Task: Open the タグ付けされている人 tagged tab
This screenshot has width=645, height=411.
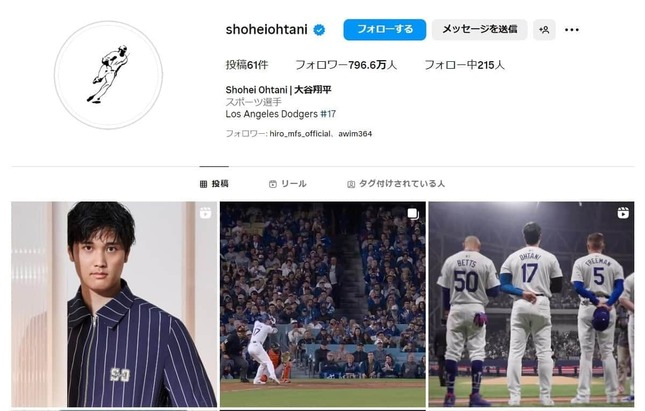Action: click(396, 184)
